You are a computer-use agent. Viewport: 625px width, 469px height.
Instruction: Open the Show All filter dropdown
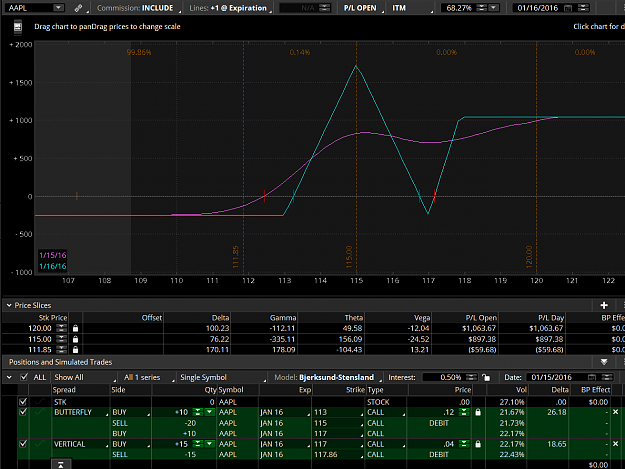pos(85,377)
